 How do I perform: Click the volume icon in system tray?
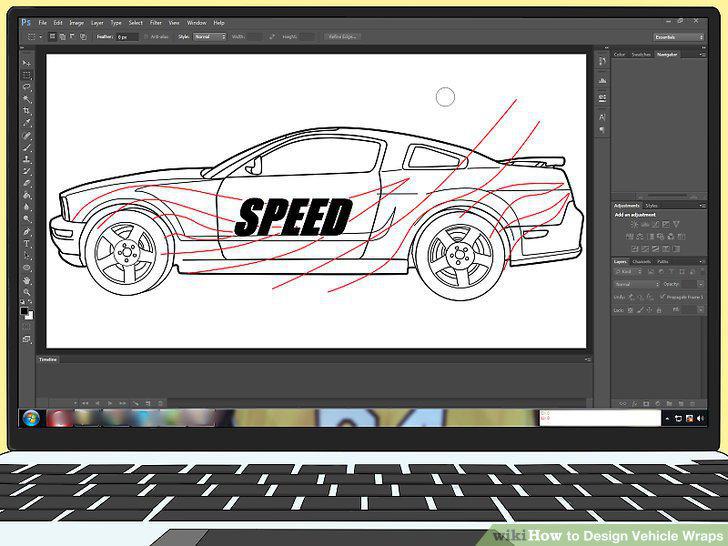tap(700, 418)
